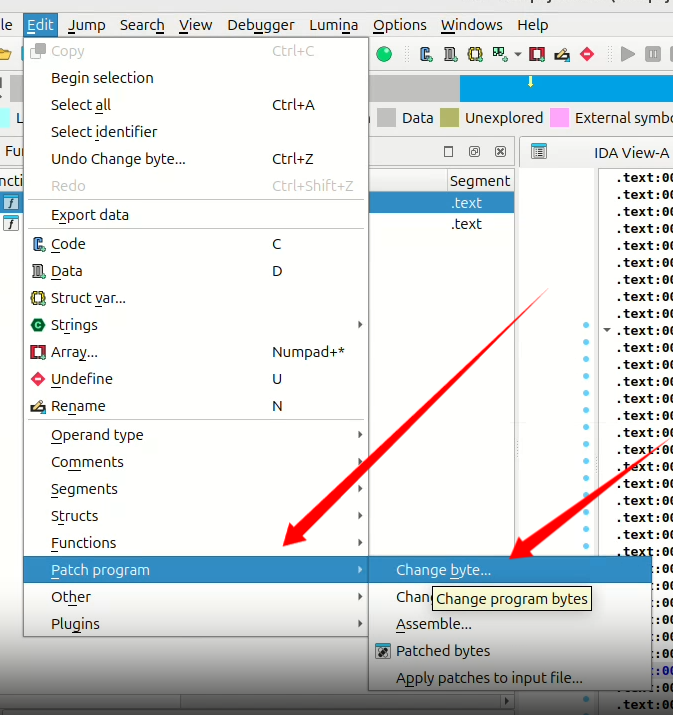Click the Code toolbar icon
Screen dimensions: 673x715
pos(426,54)
